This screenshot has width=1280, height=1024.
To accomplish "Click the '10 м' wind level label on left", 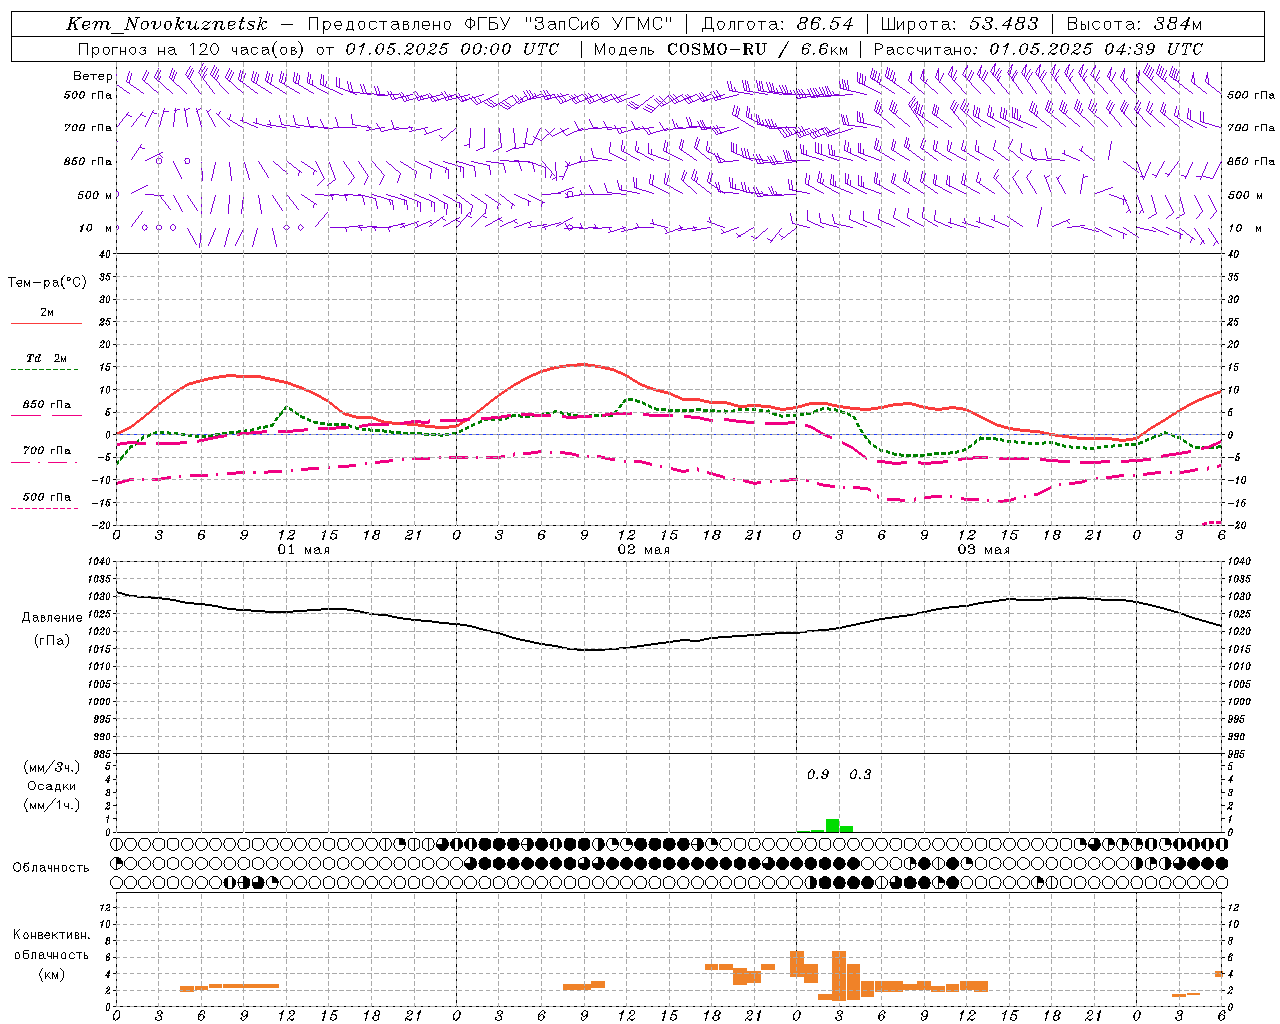I will 95,228.
